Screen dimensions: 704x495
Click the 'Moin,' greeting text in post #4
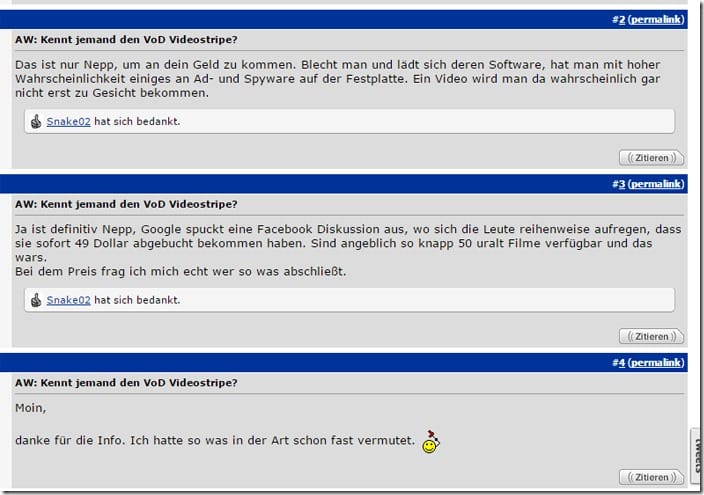pos(31,408)
